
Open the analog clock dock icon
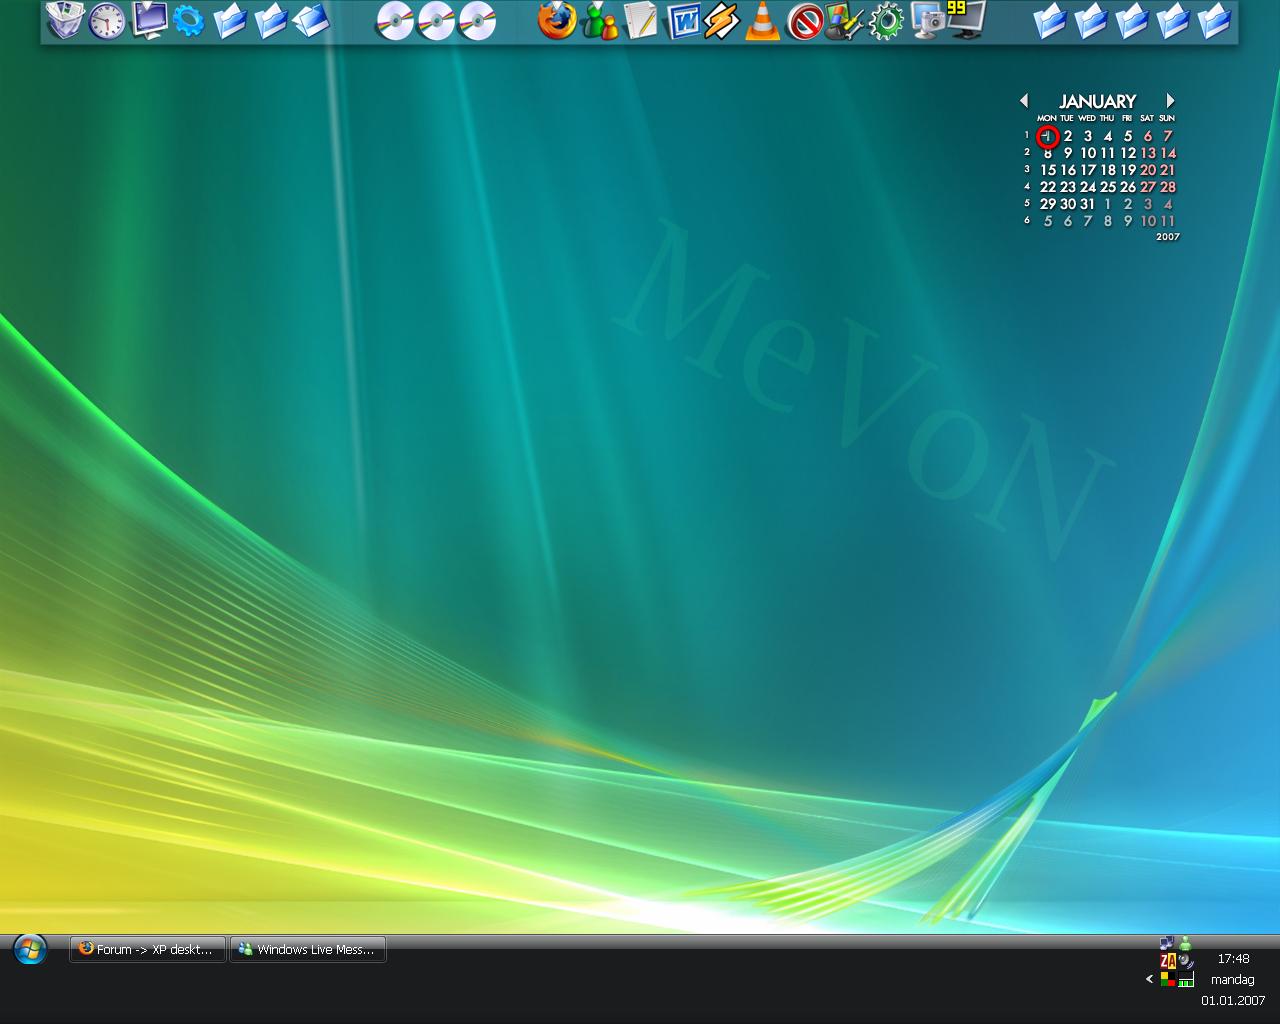[x=107, y=21]
